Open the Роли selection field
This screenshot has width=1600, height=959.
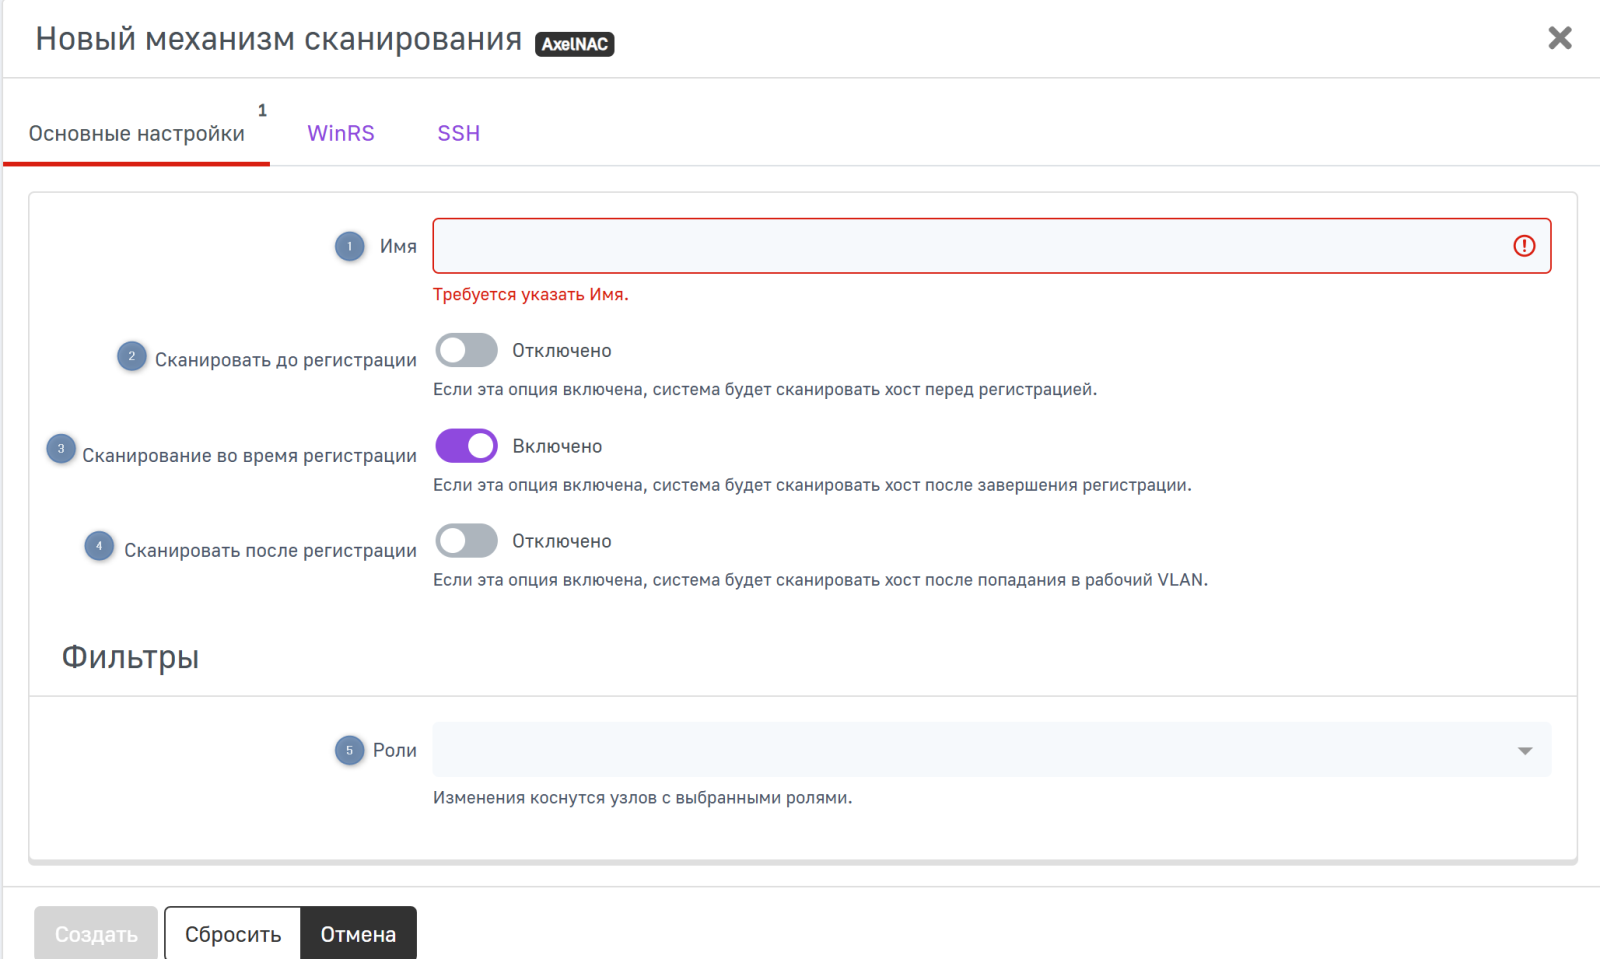(970, 750)
